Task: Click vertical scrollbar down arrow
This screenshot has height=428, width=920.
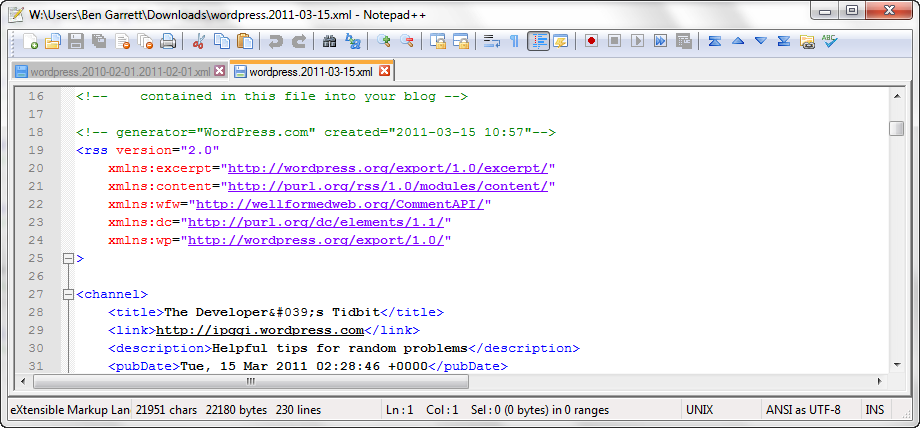Action: tap(897, 365)
